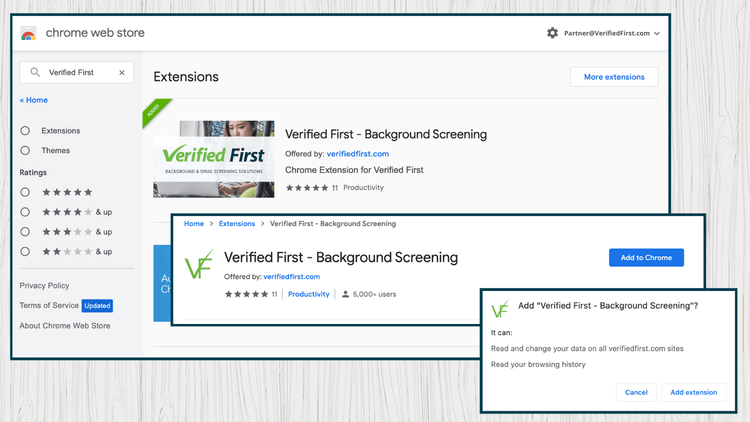
Task: Choose the two stars & up filter
Action: [25, 252]
